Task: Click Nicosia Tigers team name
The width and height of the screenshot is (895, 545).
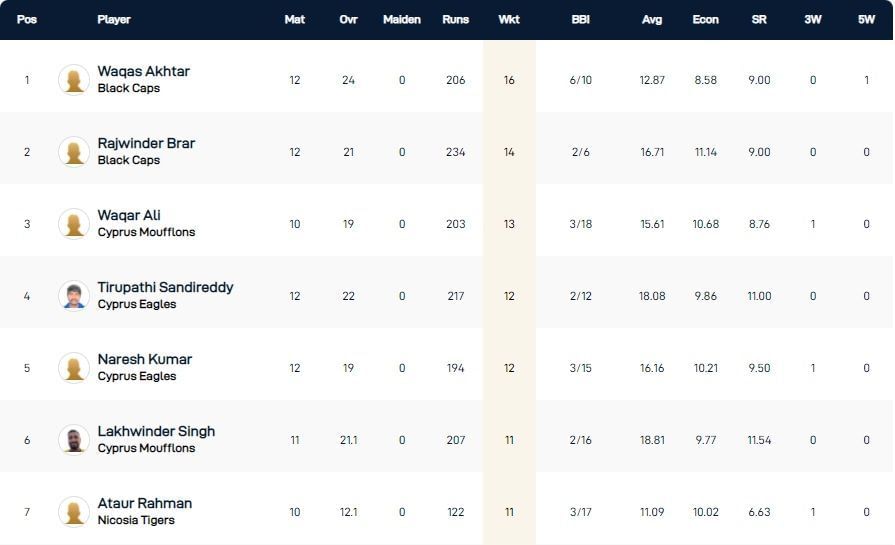Action: (x=136, y=520)
